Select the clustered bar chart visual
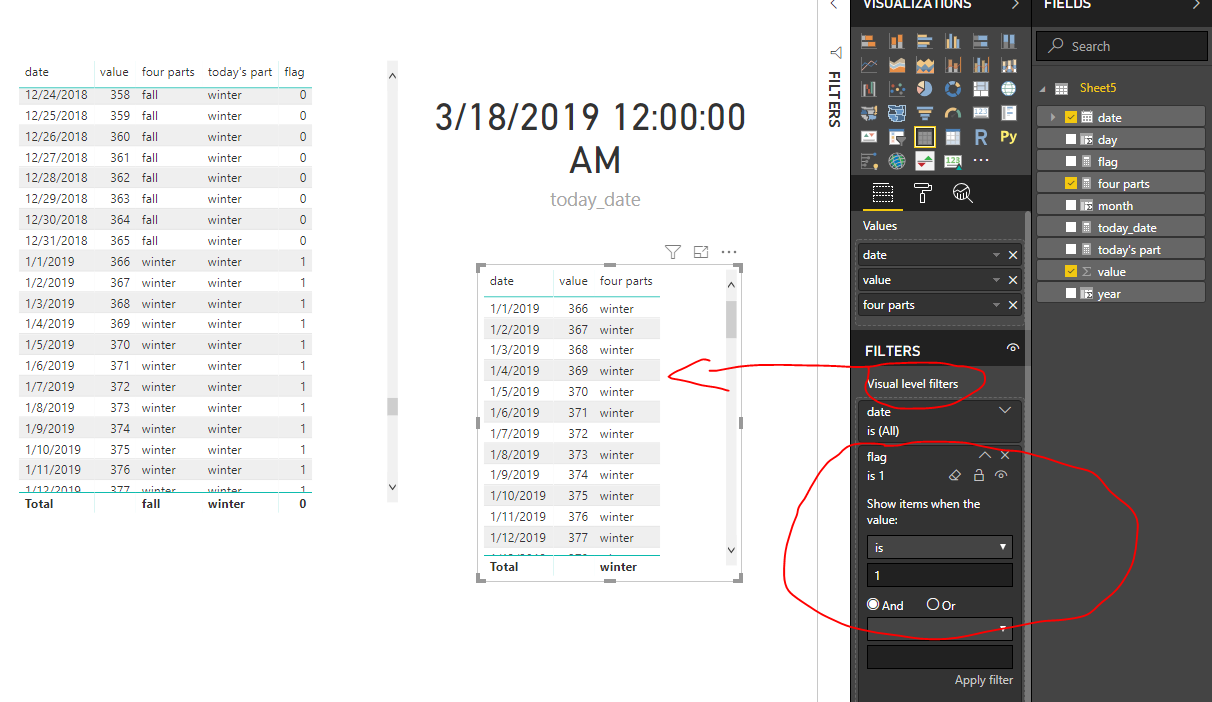The image size is (1212, 702). coord(925,41)
